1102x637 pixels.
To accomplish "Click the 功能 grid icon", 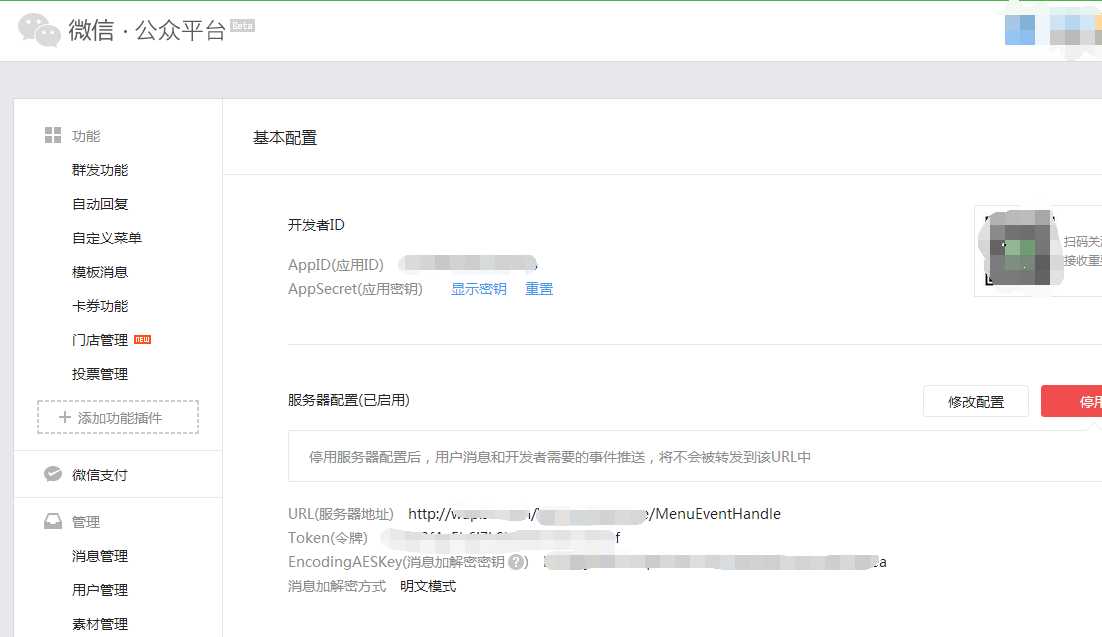I will pos(53,135).
